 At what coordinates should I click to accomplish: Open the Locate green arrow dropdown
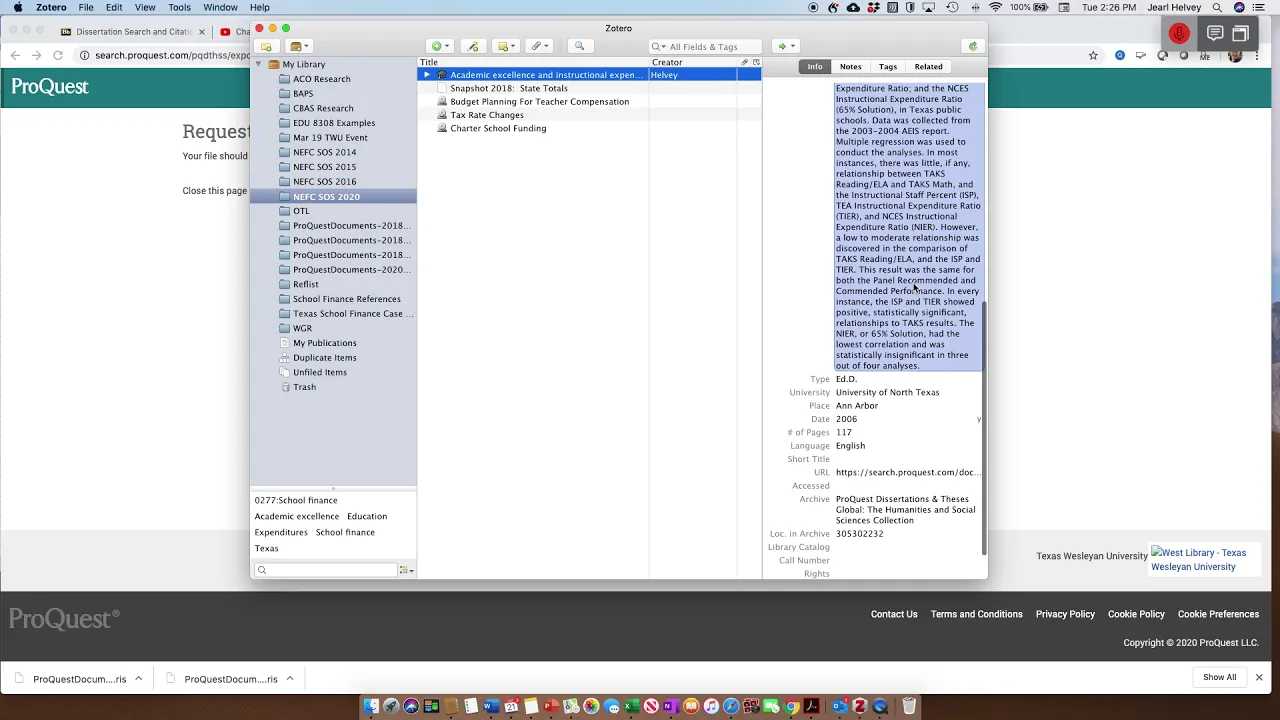[x=786, y=46]
